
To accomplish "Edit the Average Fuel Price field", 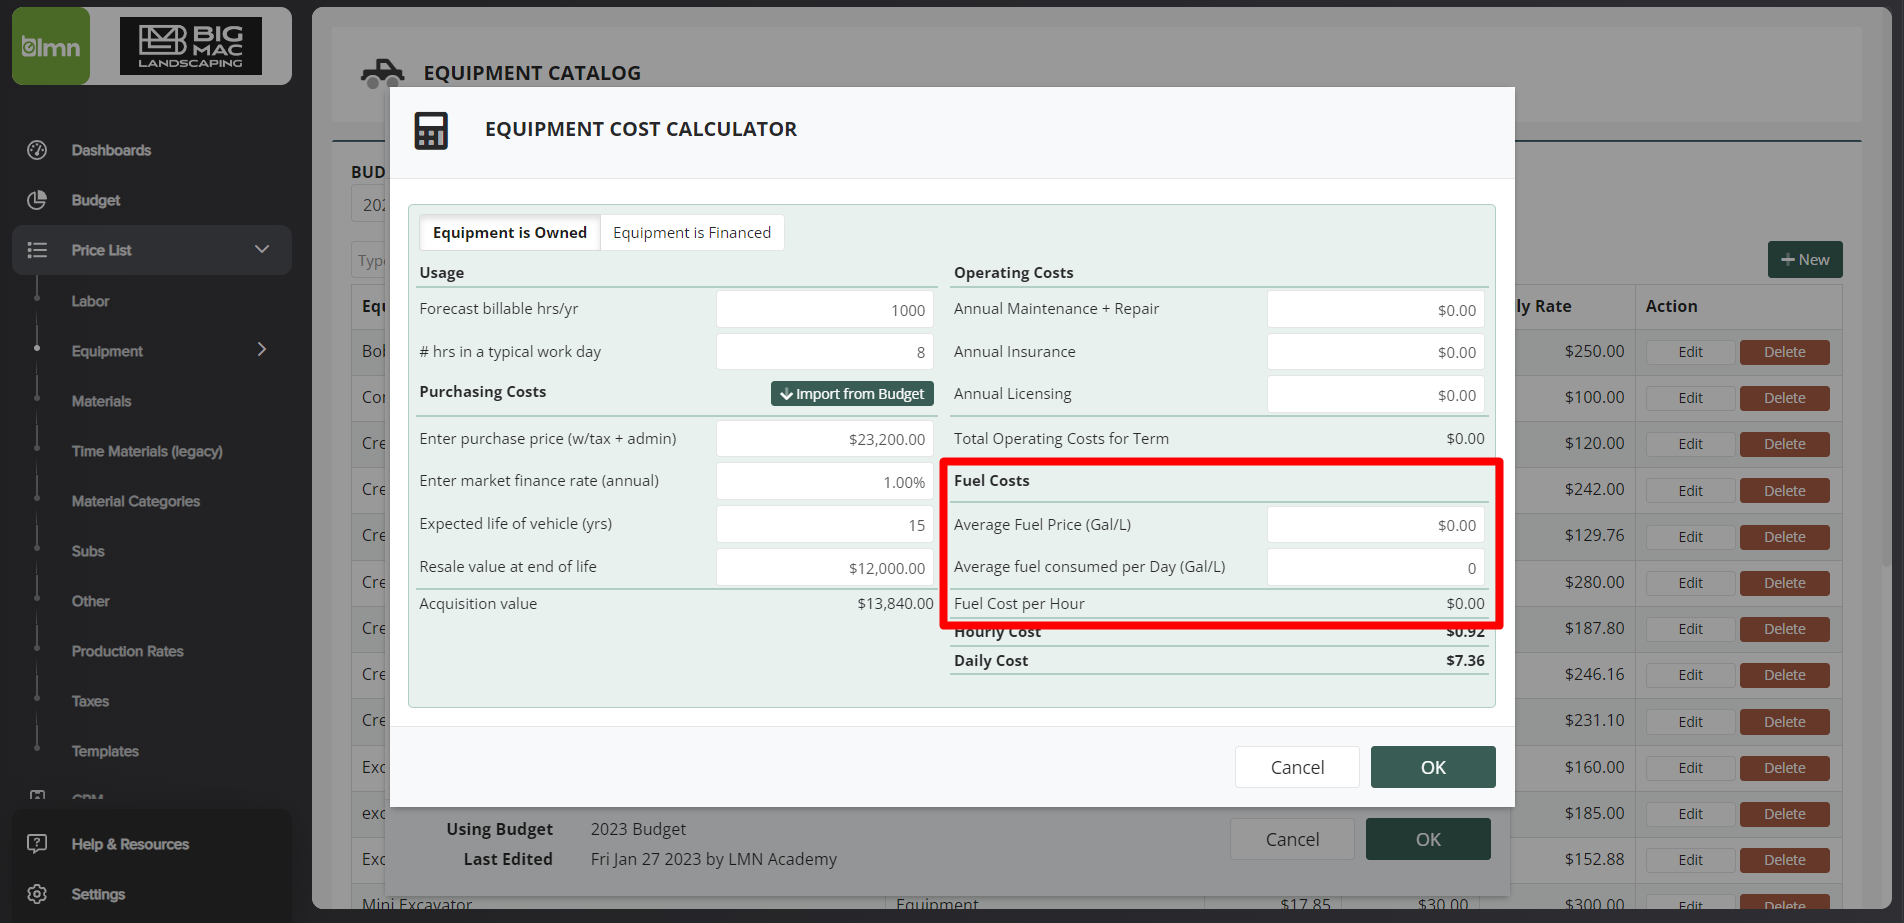I will pyautogui.click(x=1376, y=525).
